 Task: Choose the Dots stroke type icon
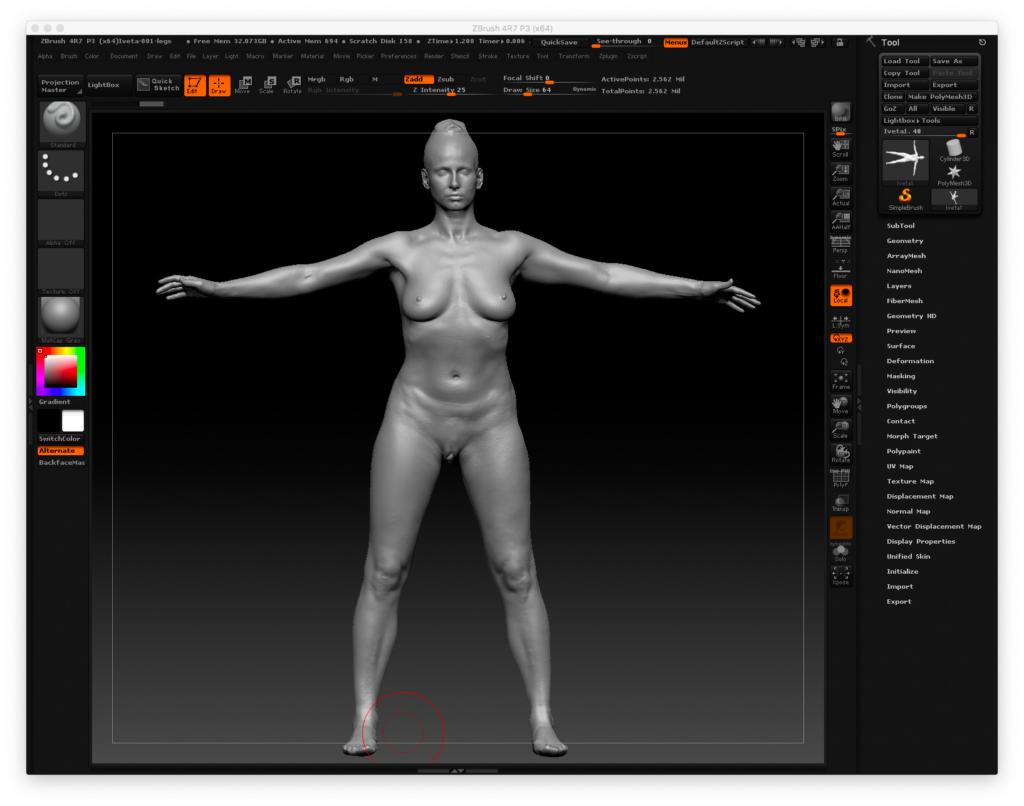[x=62, y=172]
